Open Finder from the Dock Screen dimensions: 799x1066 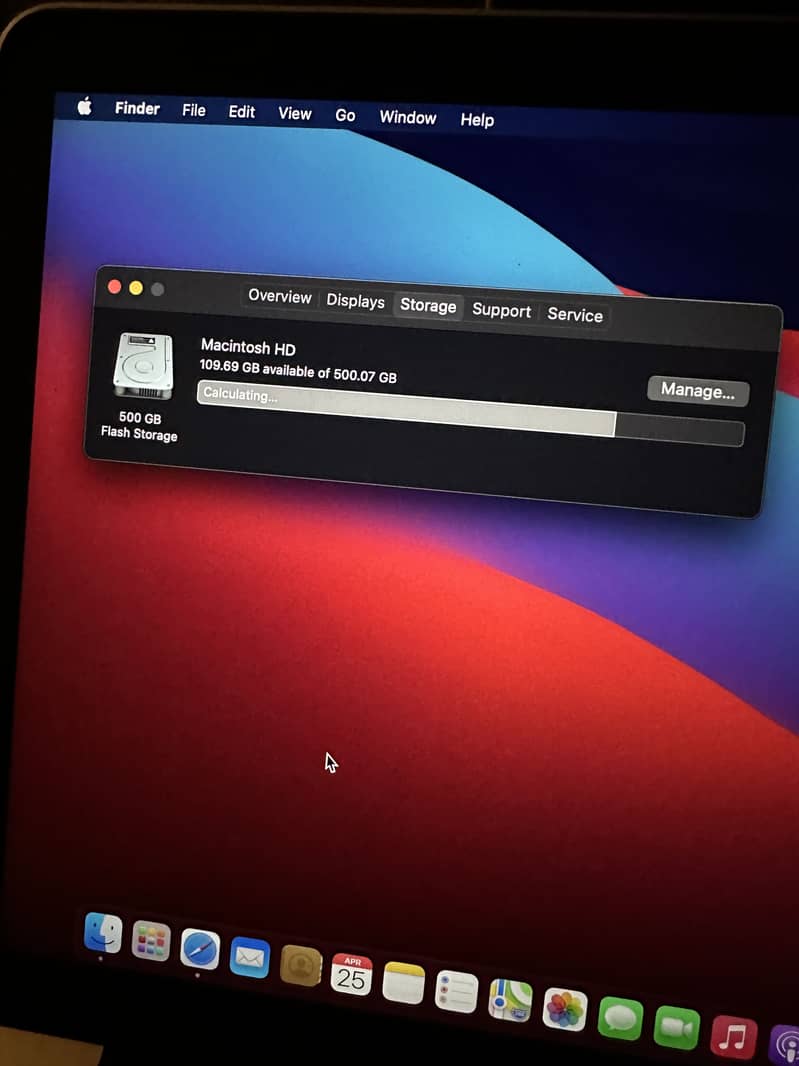103,933
